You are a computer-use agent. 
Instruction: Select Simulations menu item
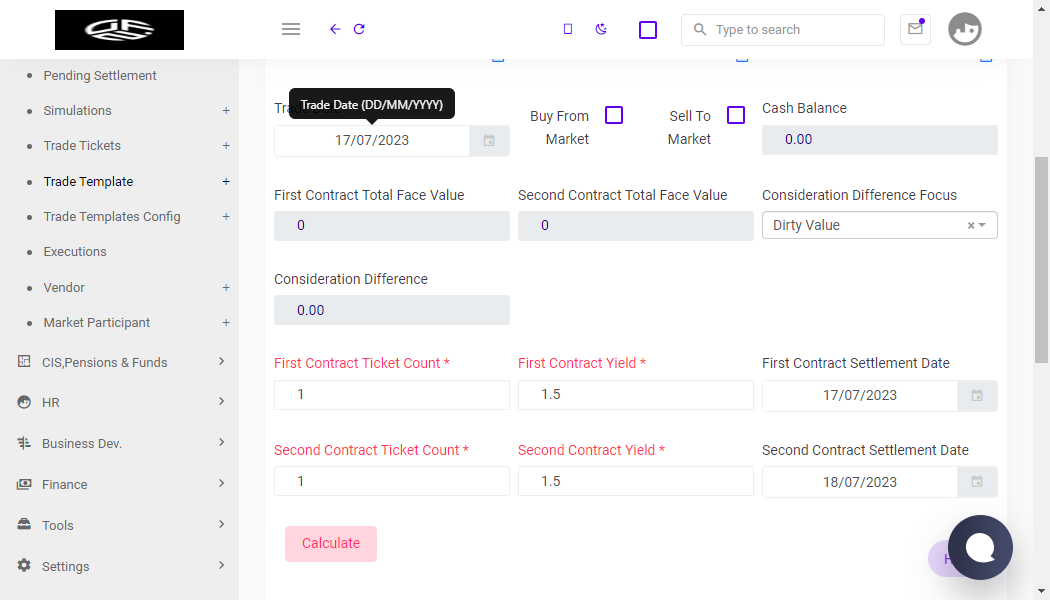[78, 110]
